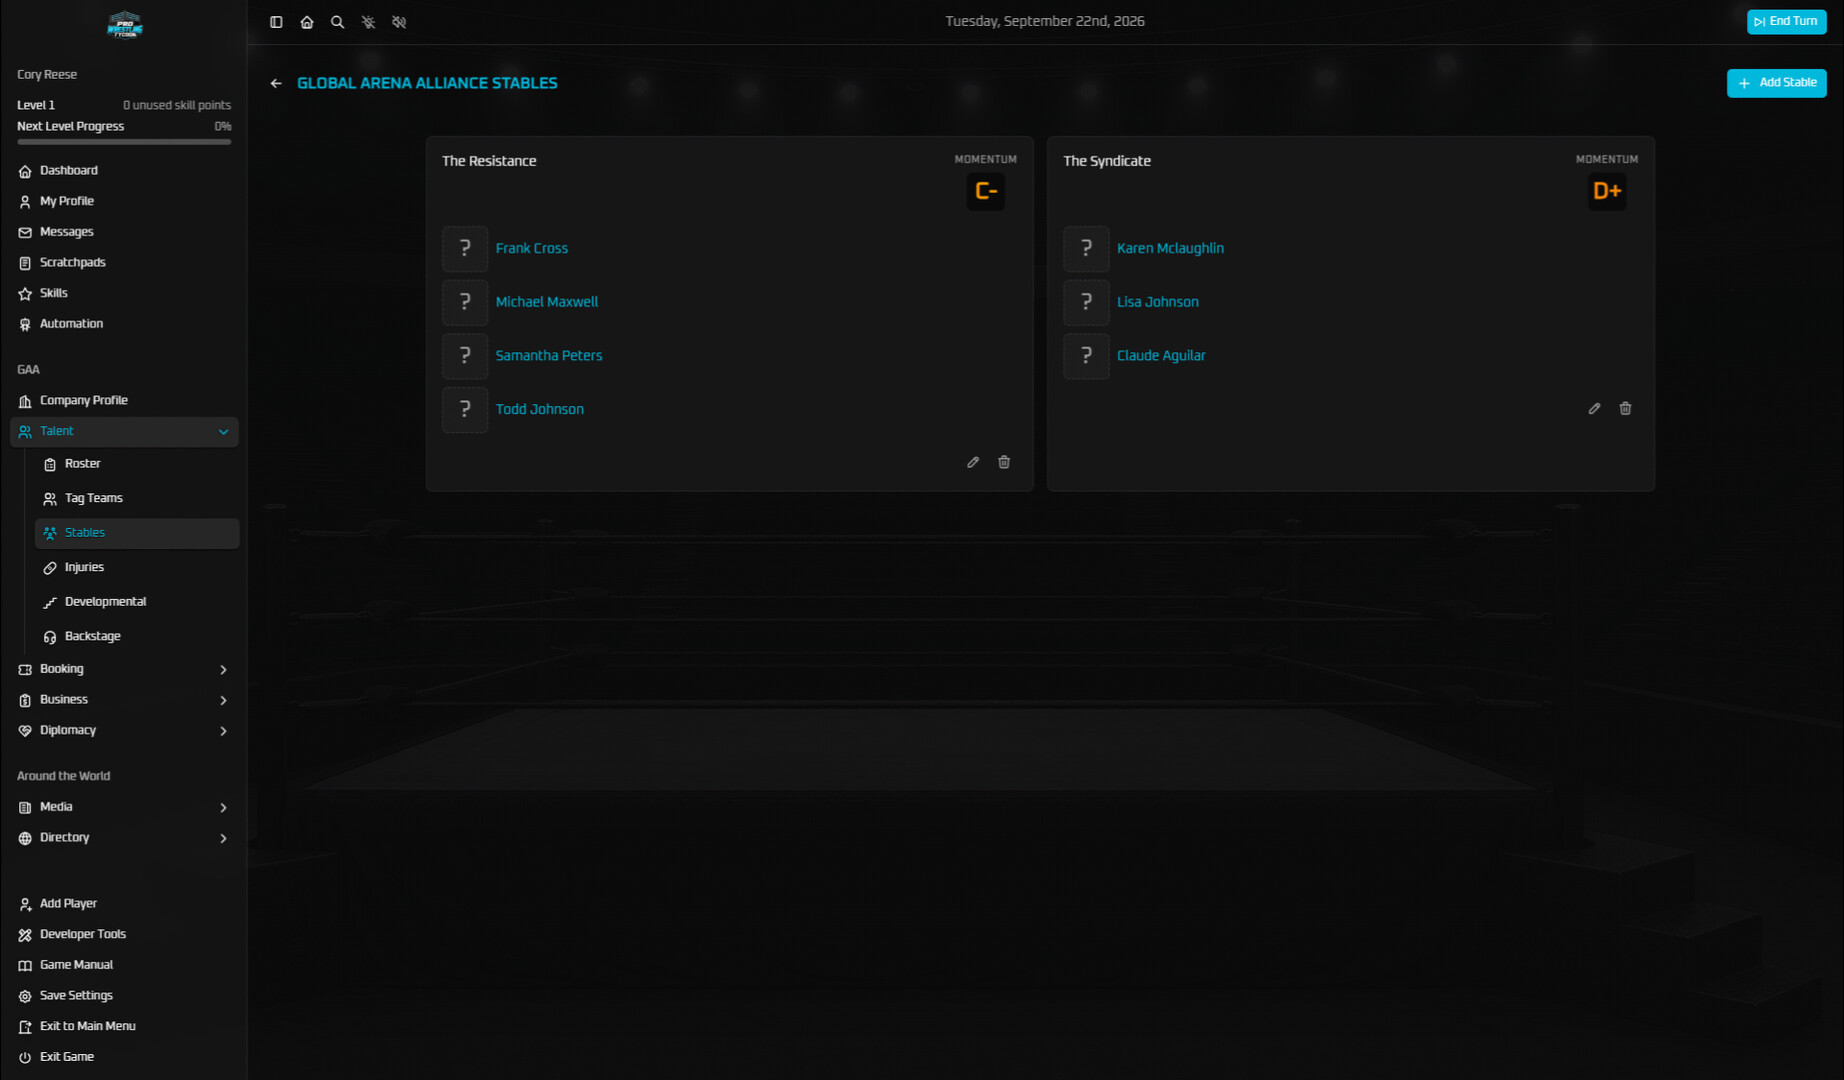Viewport: 1844px width, 1080px height.
Task: Open the home icon in top toolbar
Action: (x=307, y=22)
